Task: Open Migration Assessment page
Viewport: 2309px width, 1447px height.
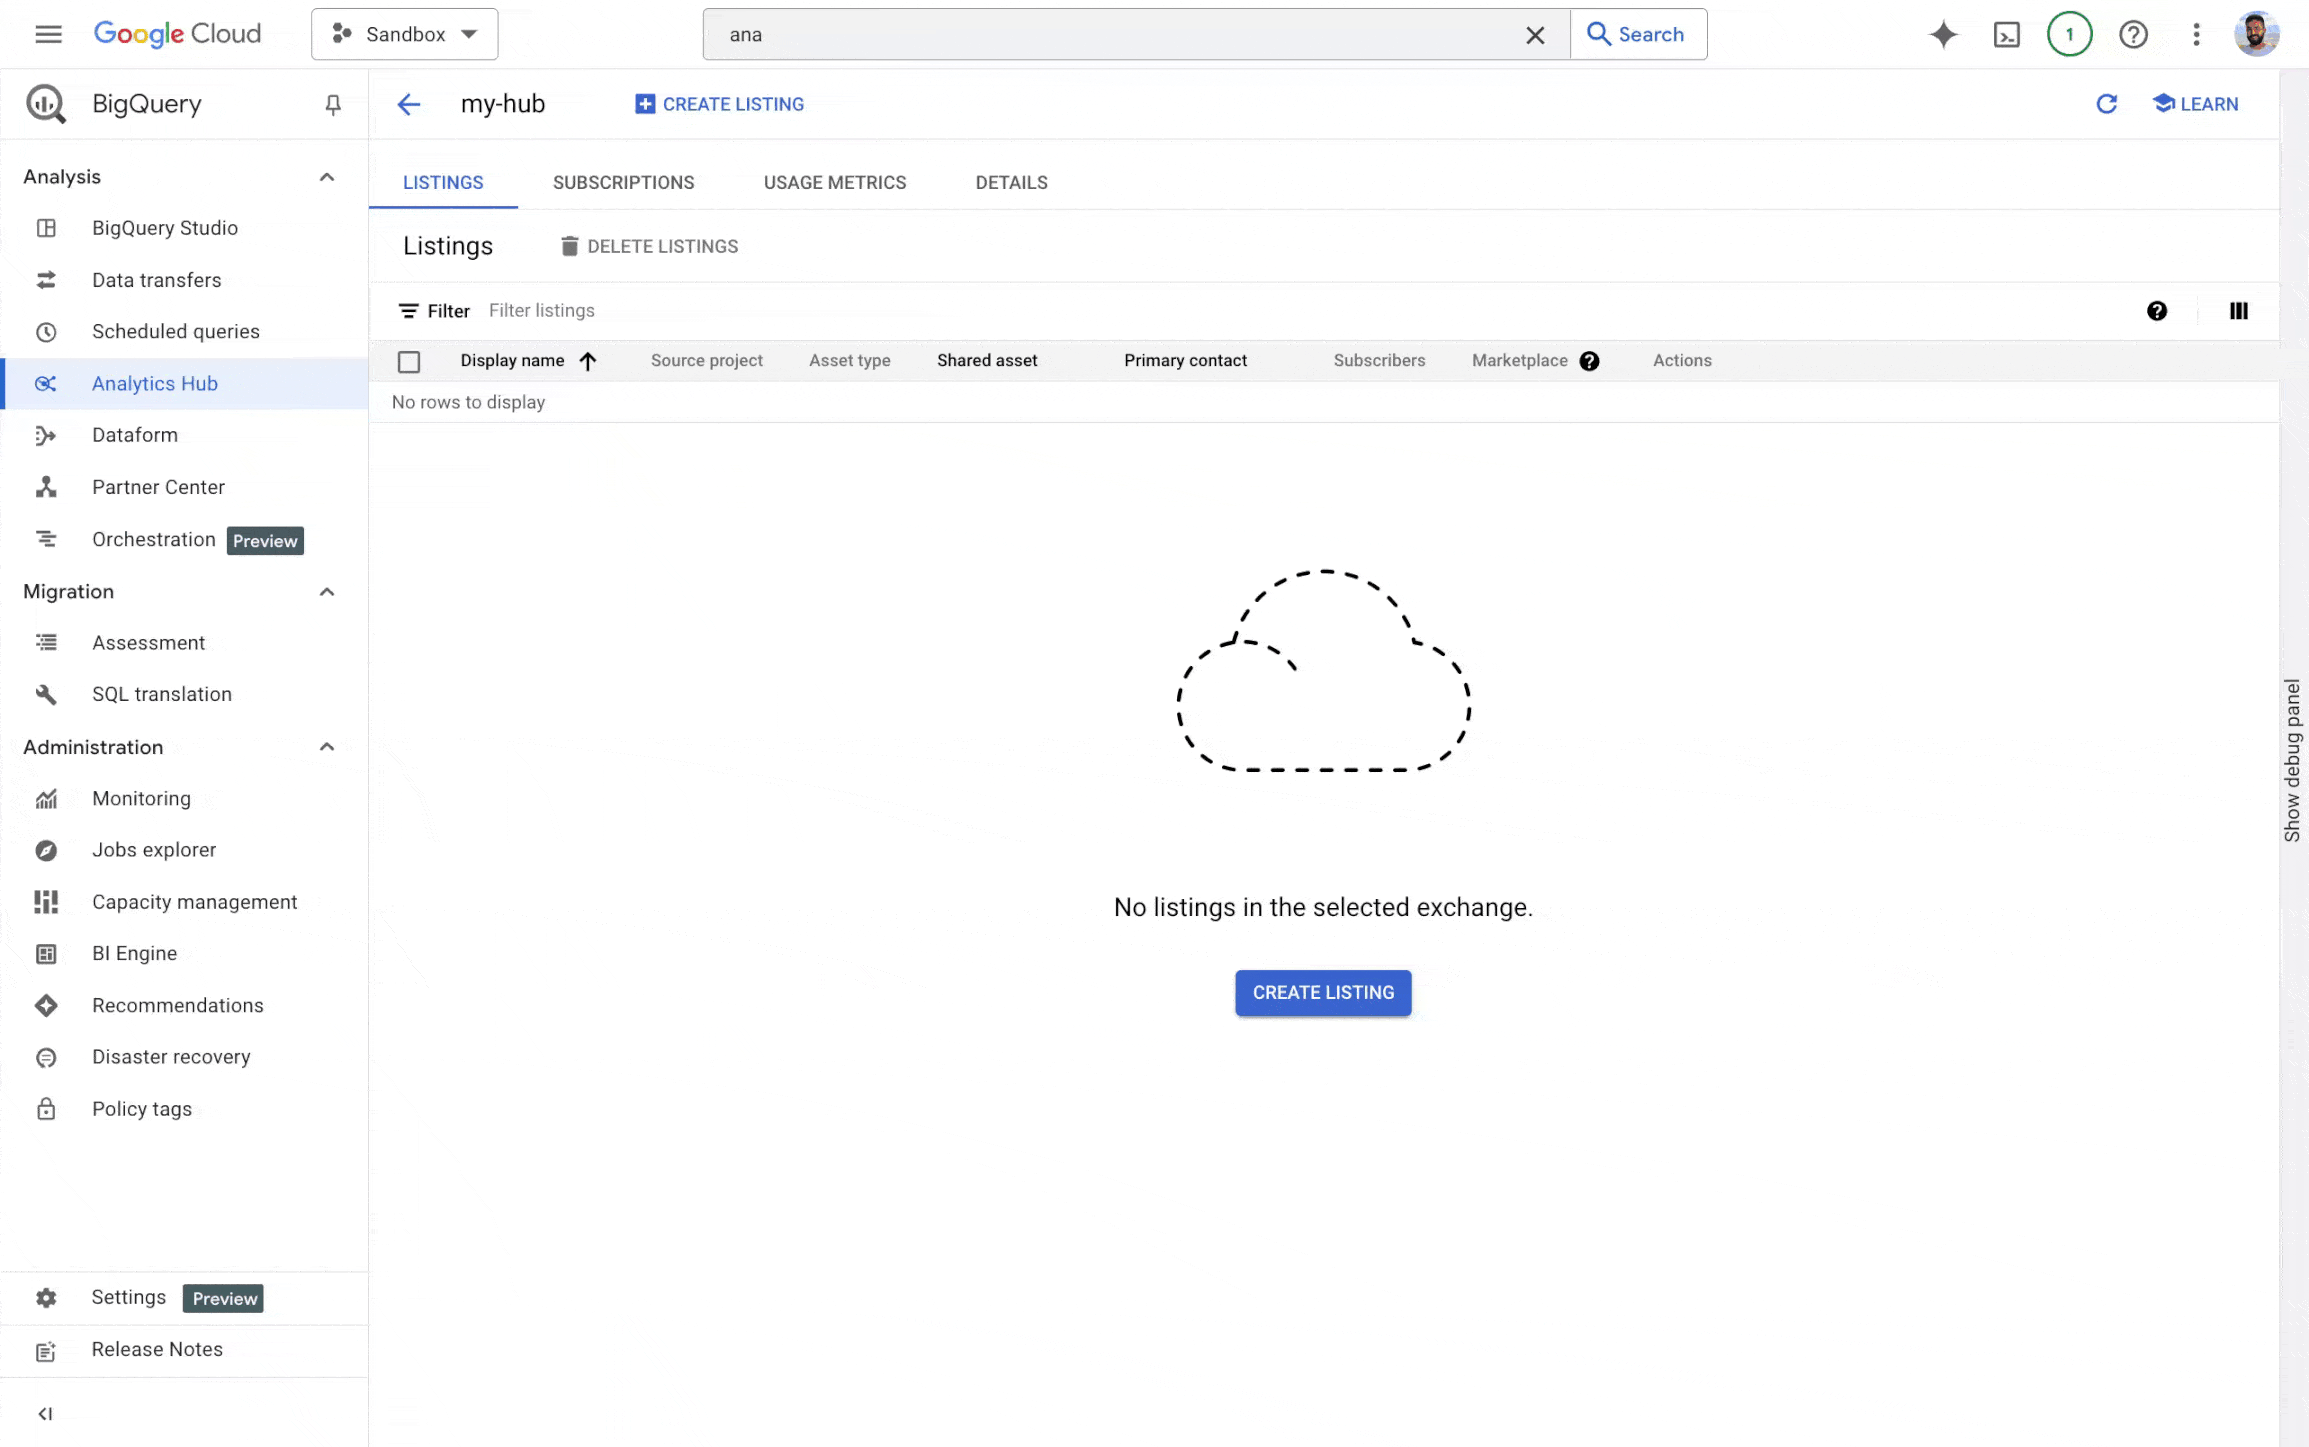Action: 184,643
